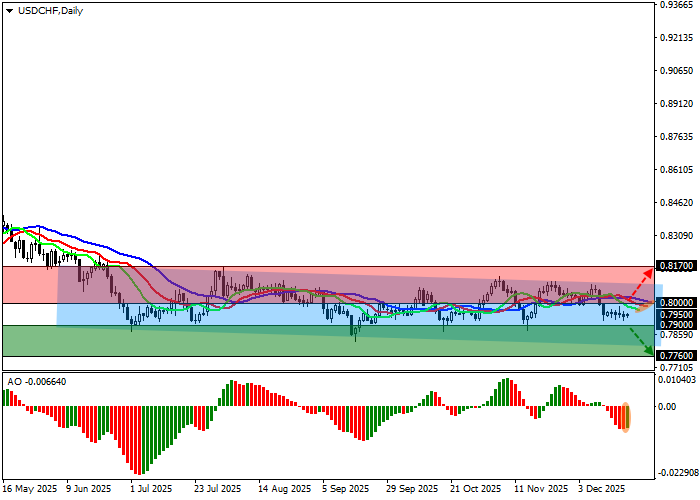This screenshot has width=700, height=500.
Task: Open the chart menu triangle beside USDCHF
Action: click(x=9, y=11)
